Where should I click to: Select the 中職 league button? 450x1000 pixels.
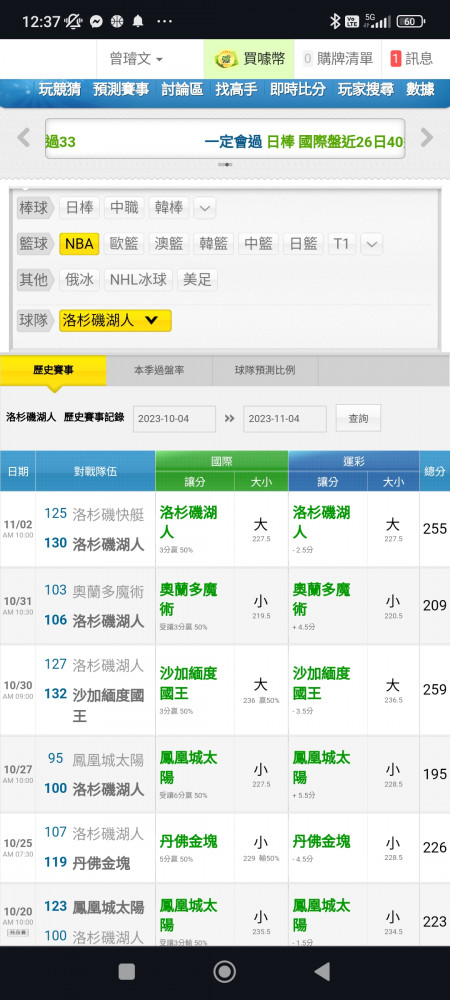click(124, 208)
